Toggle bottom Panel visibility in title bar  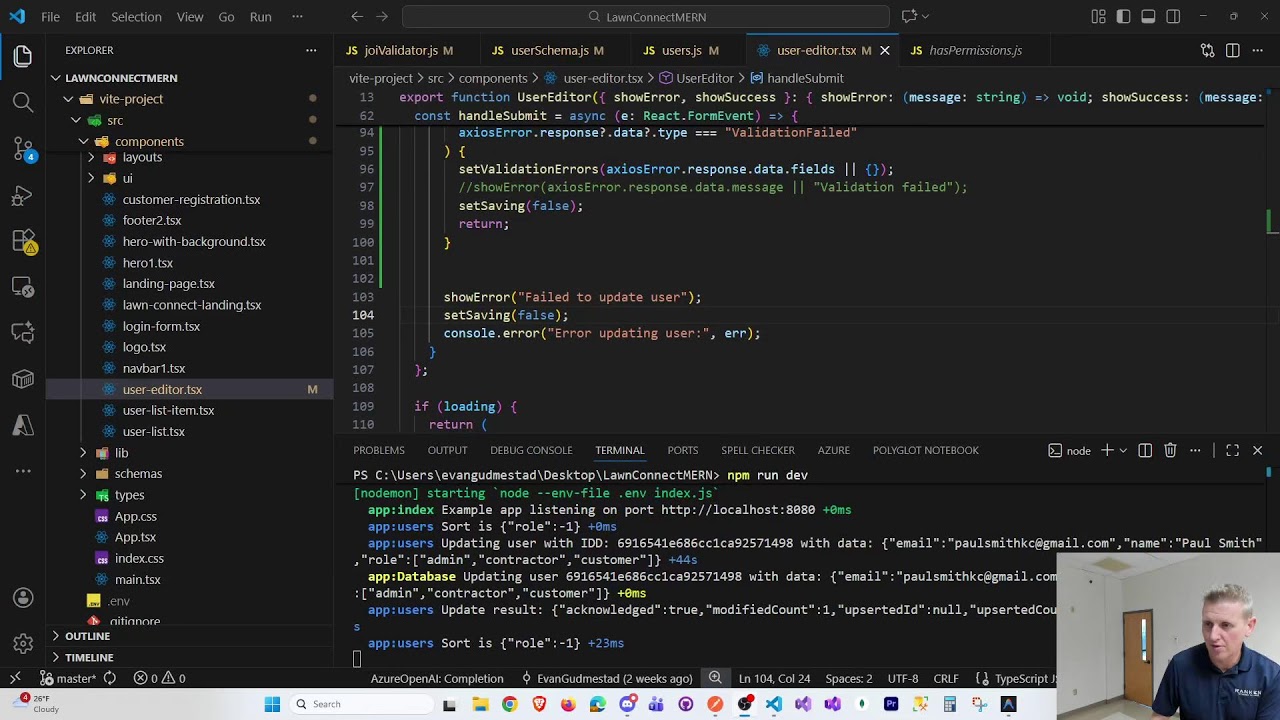pyautogui.click(x=1148, y=17)
